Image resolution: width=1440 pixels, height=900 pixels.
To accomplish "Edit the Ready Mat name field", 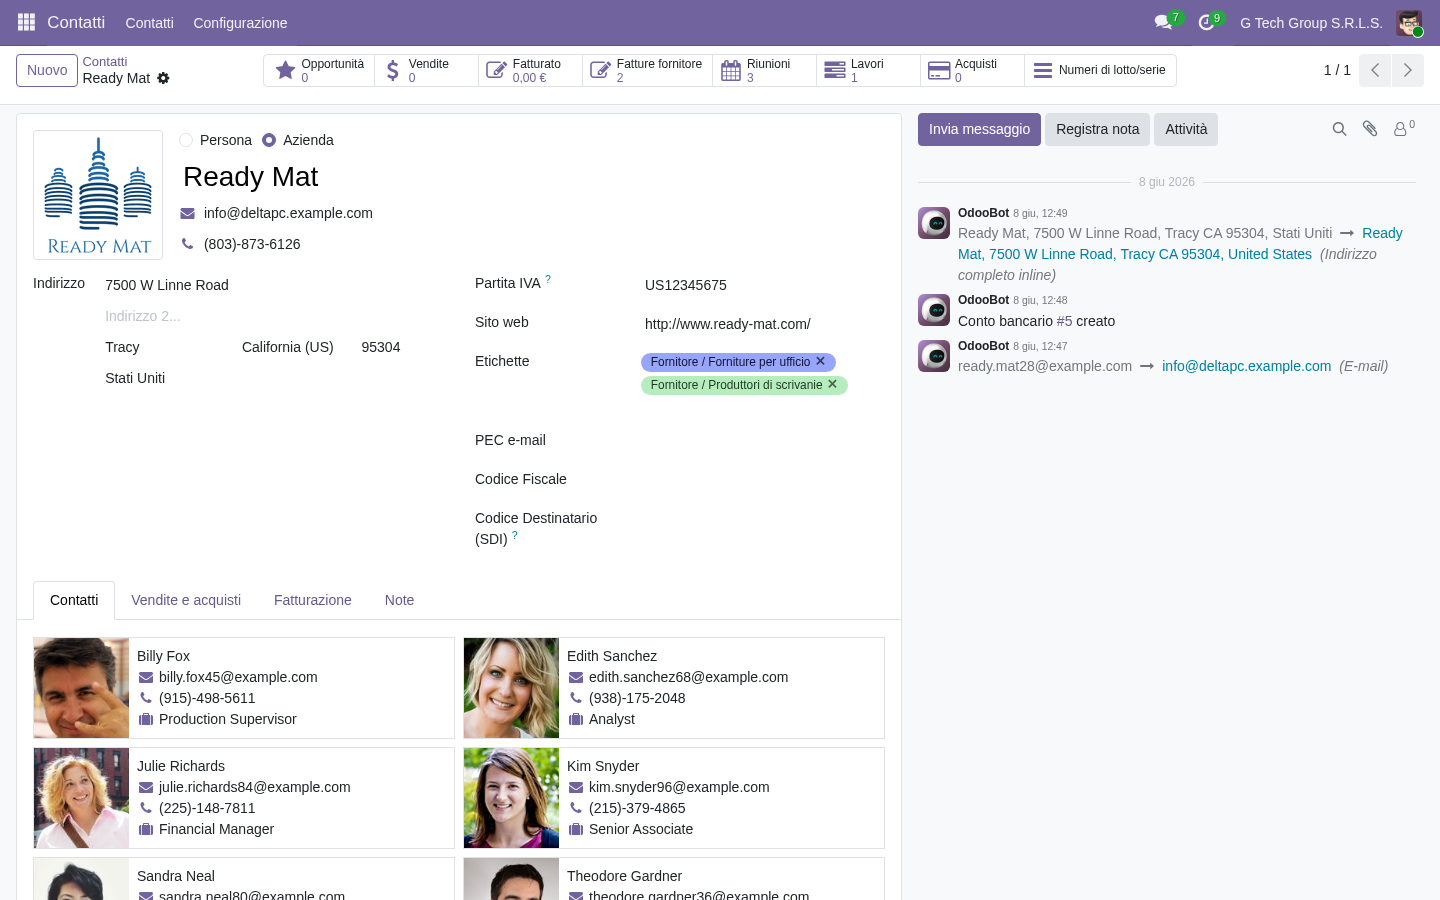I will coord(532,177).
